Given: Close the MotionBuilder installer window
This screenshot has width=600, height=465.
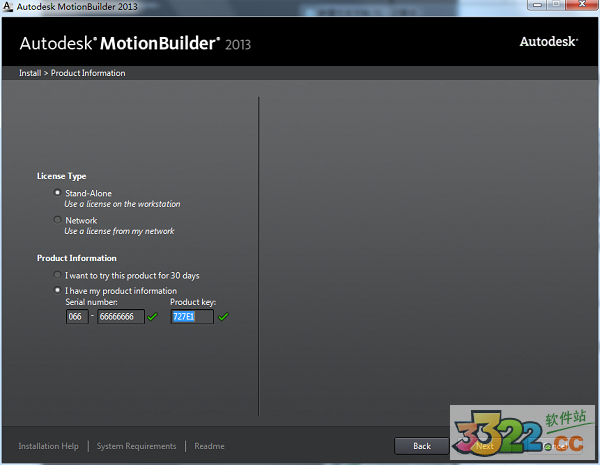Looking at the screenshot, I should 582,5.
